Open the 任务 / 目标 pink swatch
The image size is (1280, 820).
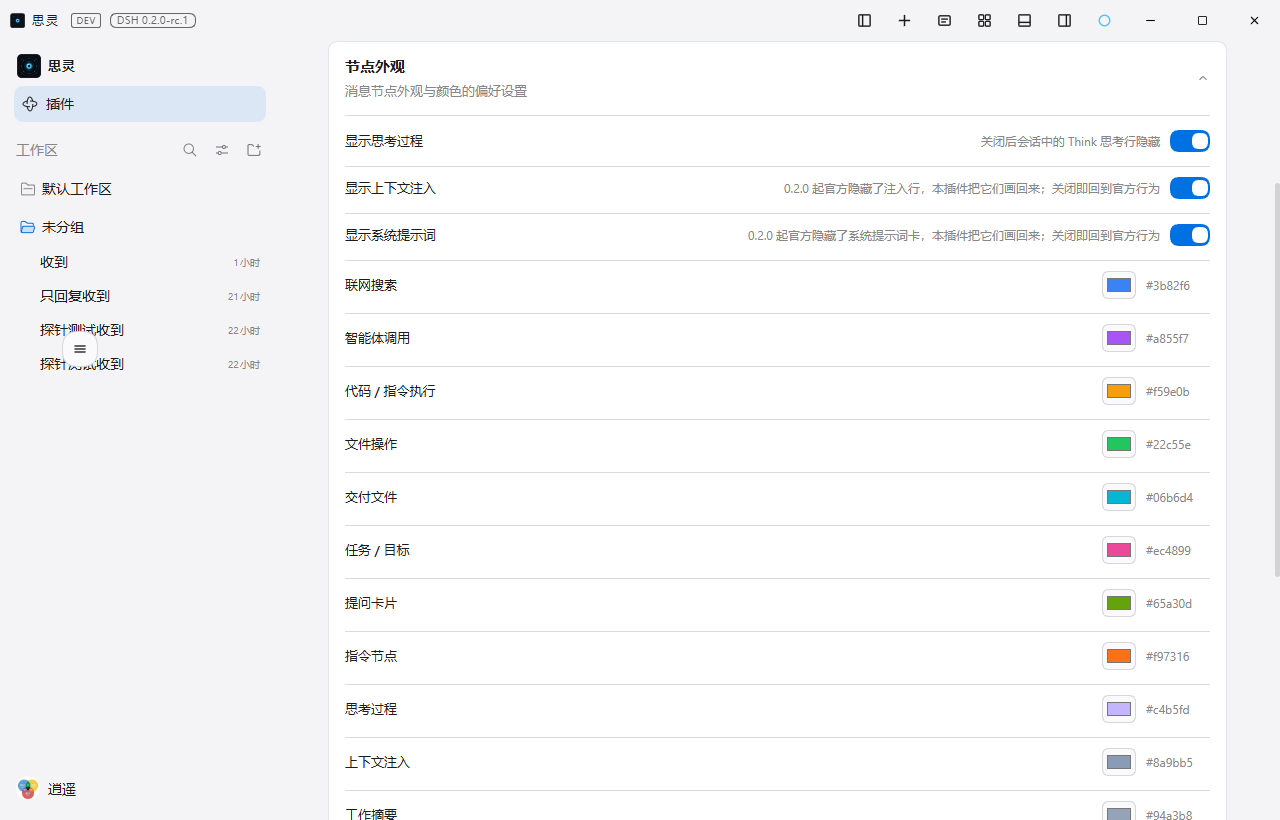point(1119,550)
